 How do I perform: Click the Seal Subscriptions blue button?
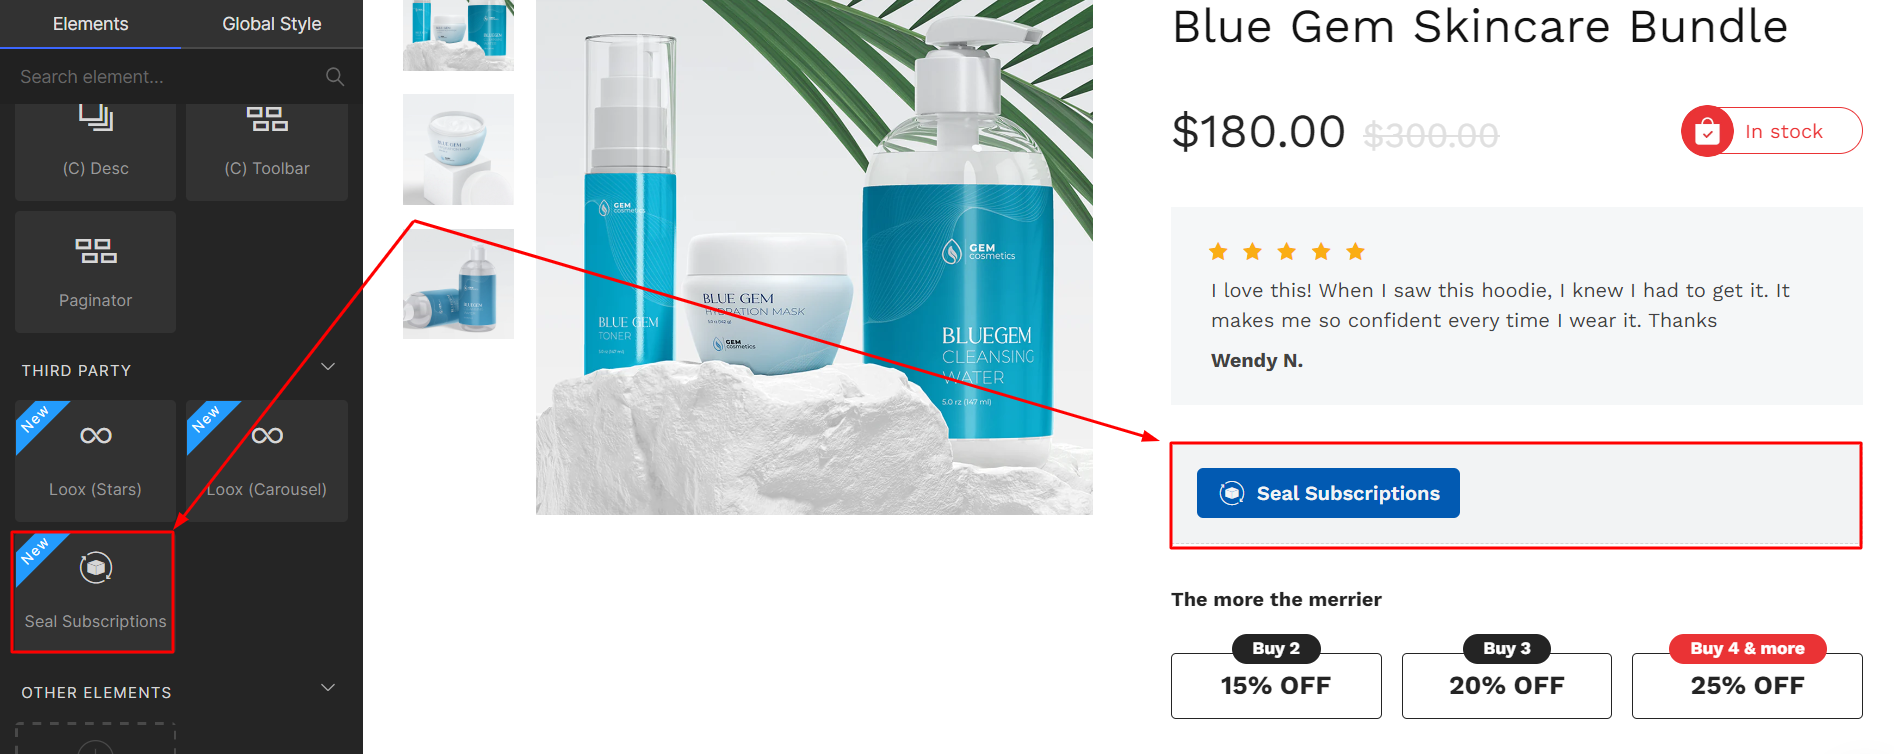[1328, 493]
